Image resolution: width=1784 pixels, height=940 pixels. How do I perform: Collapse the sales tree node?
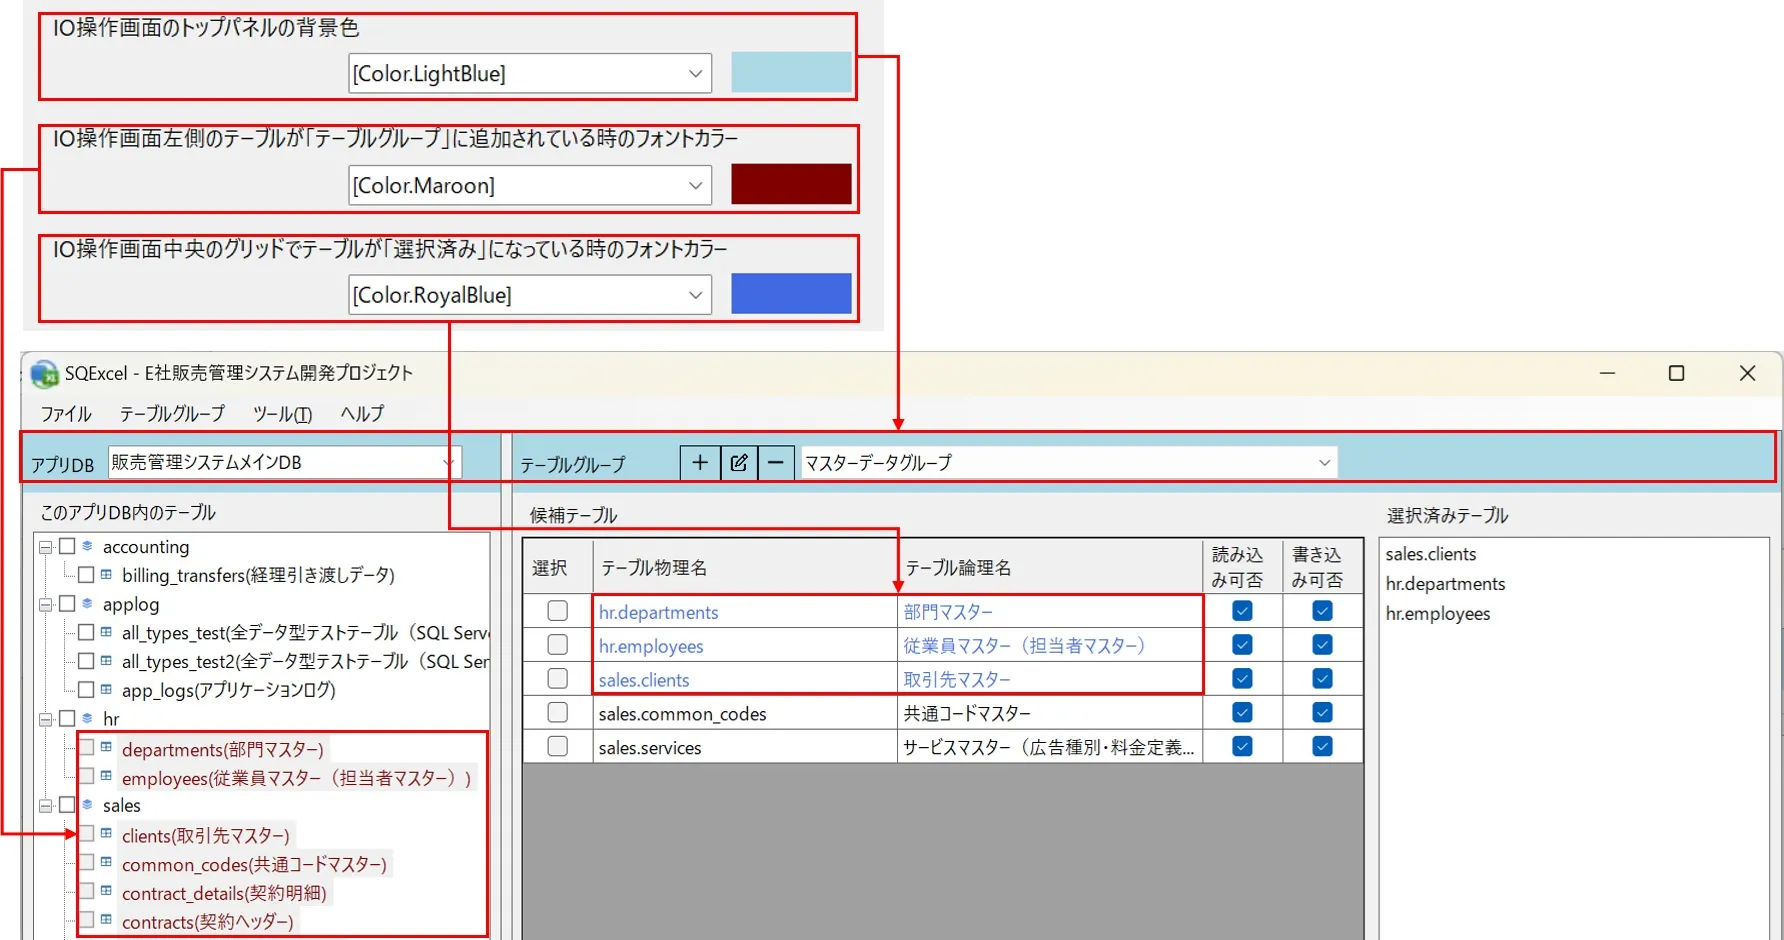[46, 806]
